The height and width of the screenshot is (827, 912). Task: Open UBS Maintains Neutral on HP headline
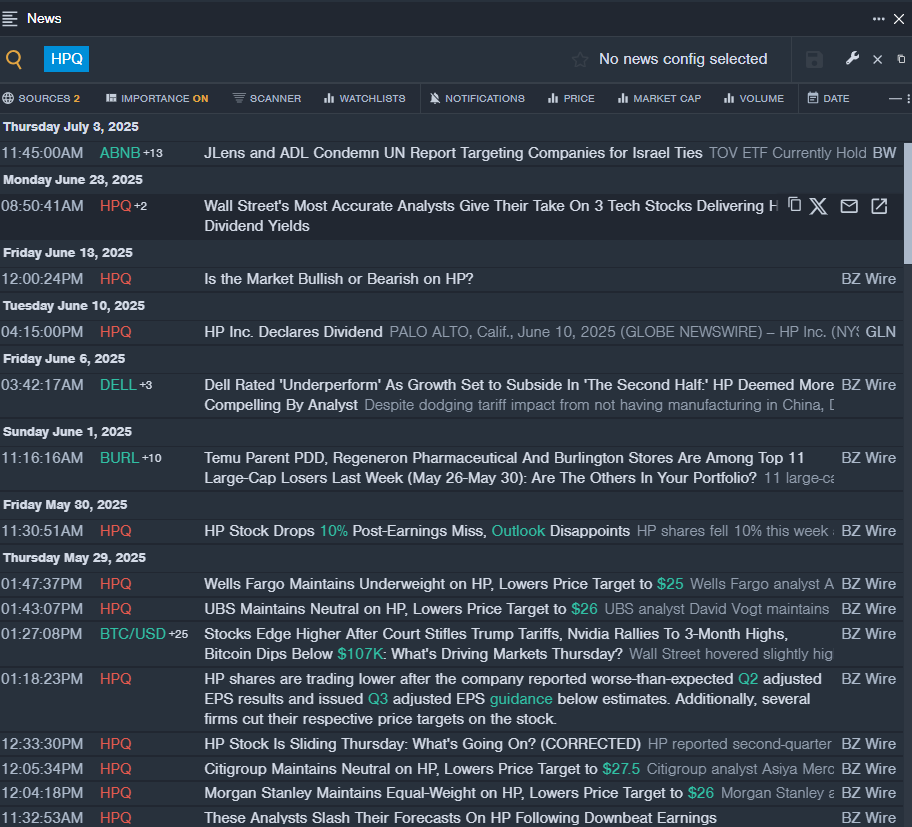point(401,609)
